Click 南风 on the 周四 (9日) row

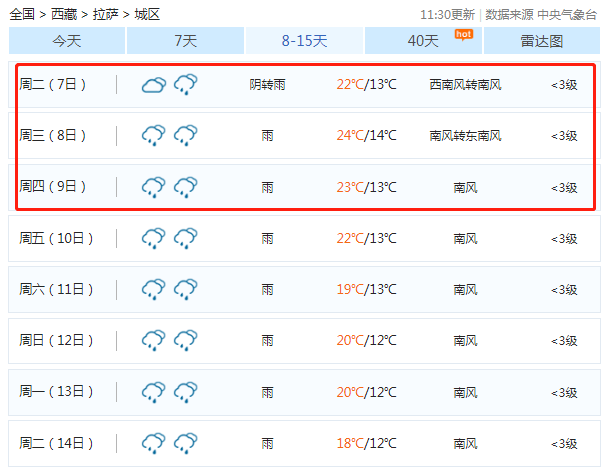tap(465, 188)
